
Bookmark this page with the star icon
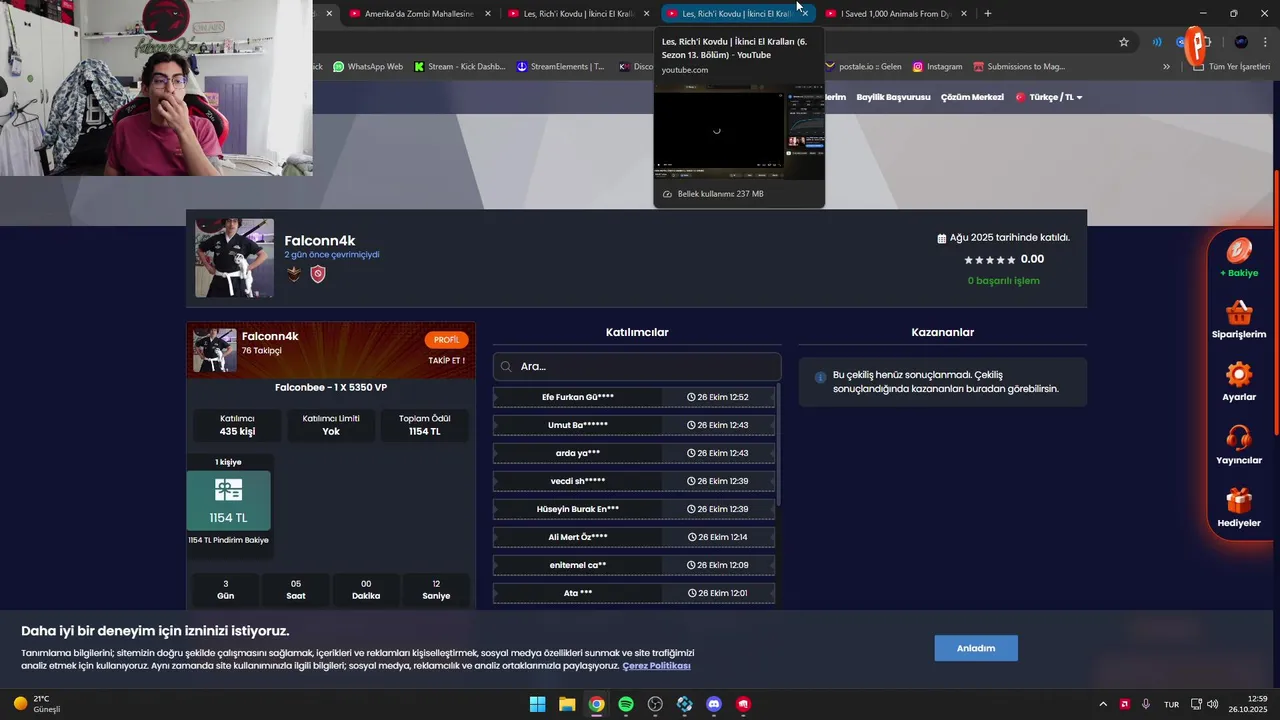1124,42
